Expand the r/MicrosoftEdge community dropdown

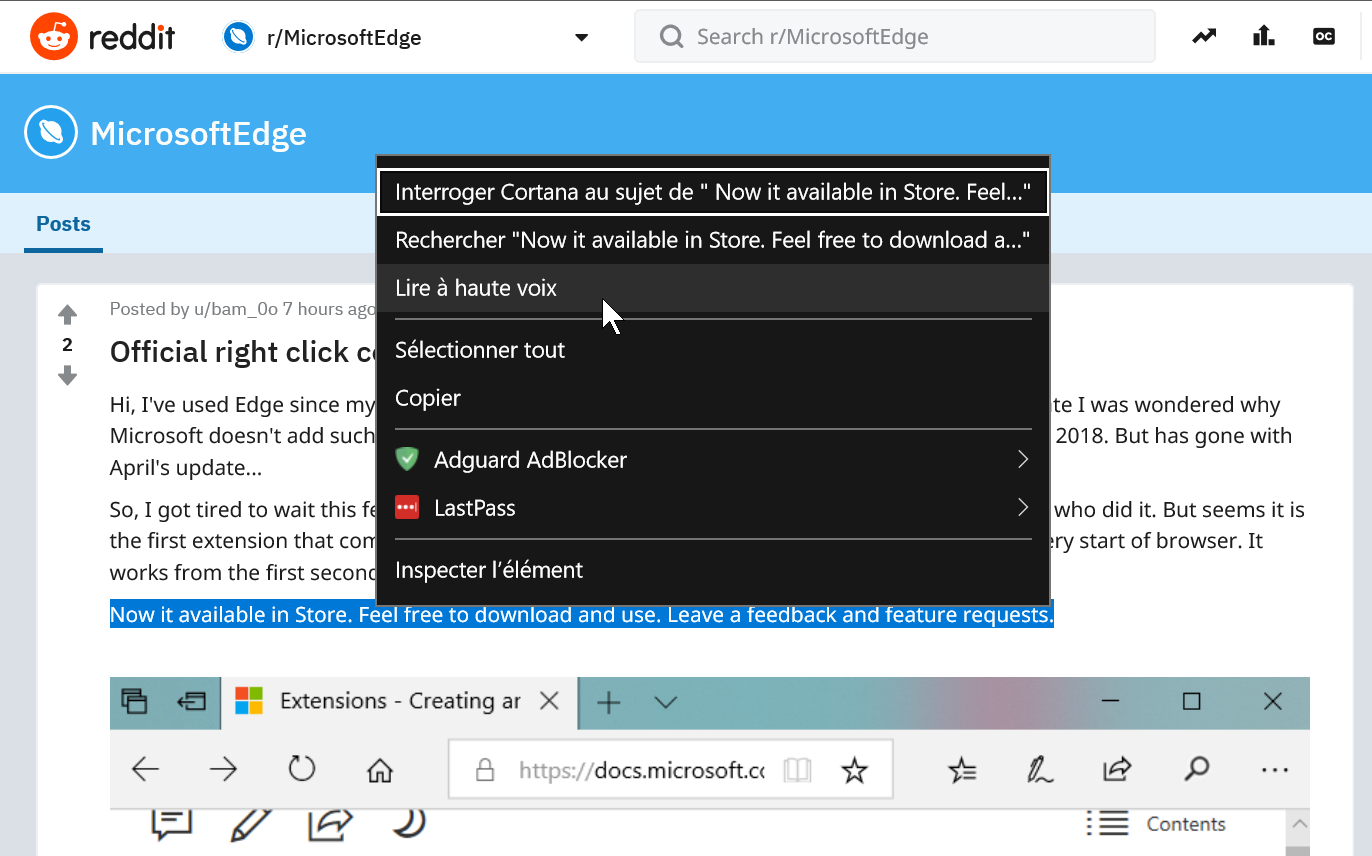click(581, 38)
